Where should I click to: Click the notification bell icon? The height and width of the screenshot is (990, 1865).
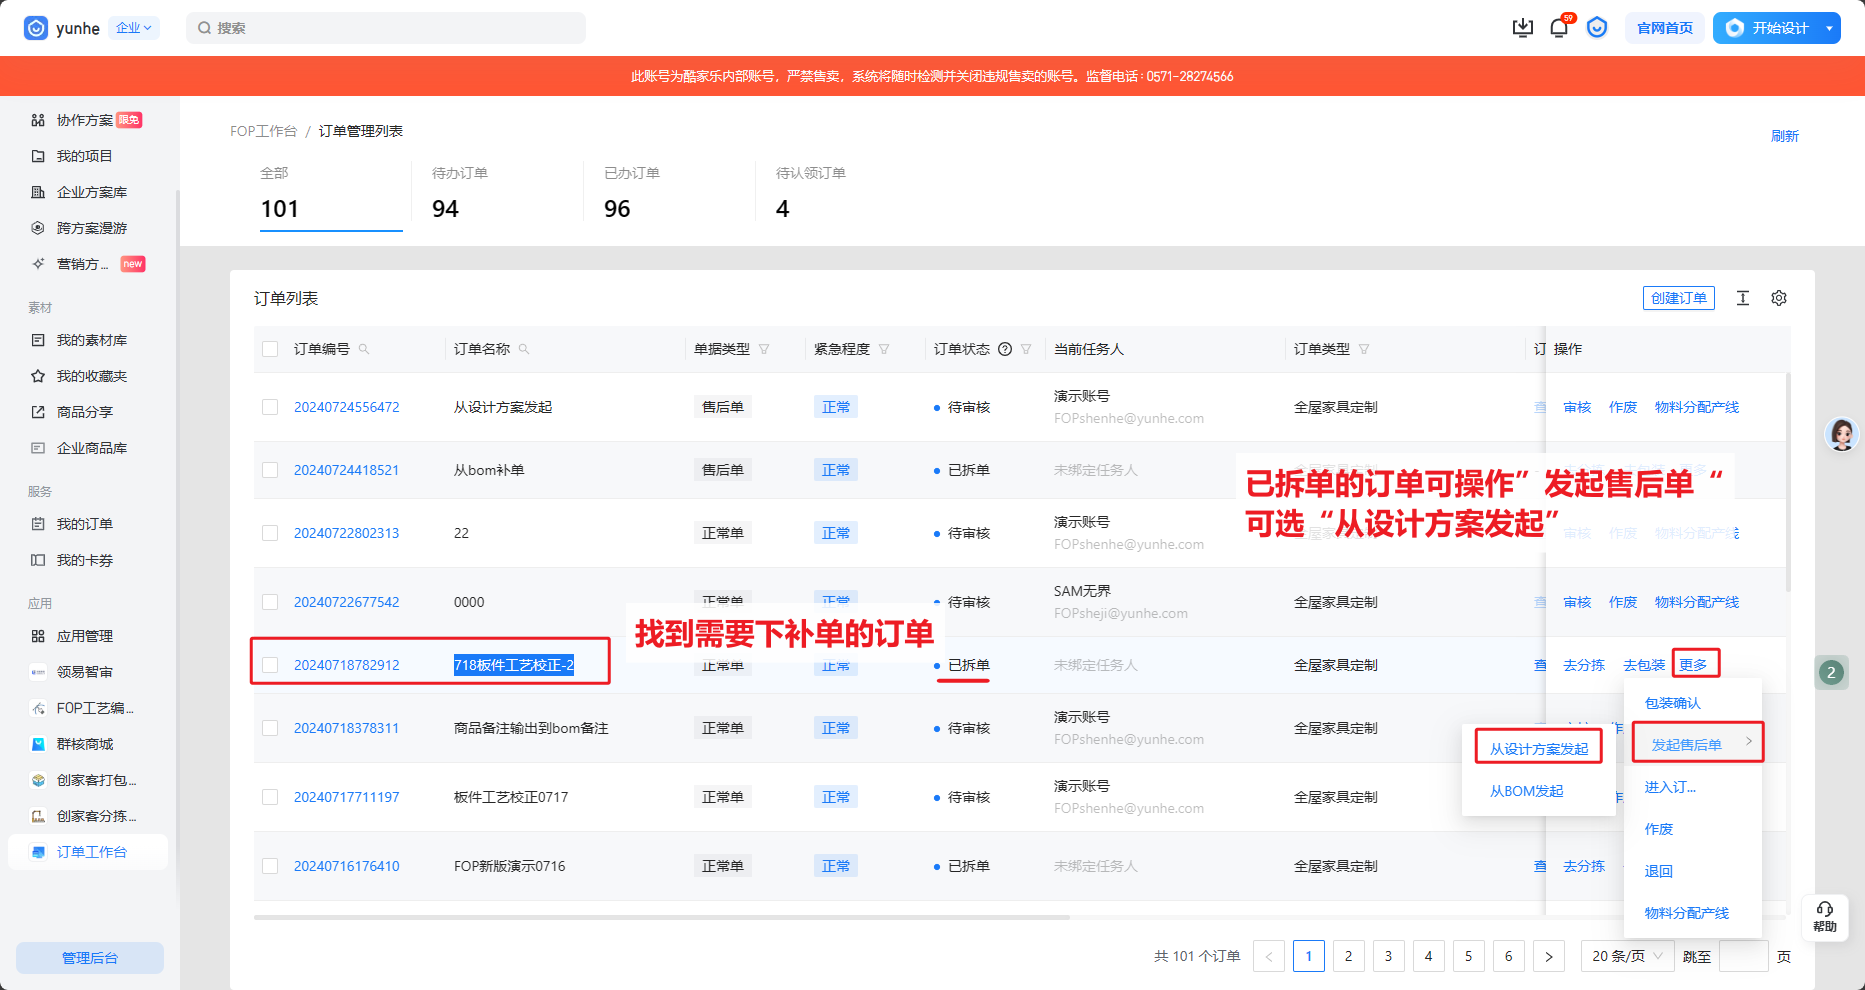(x=1558, y=28)
